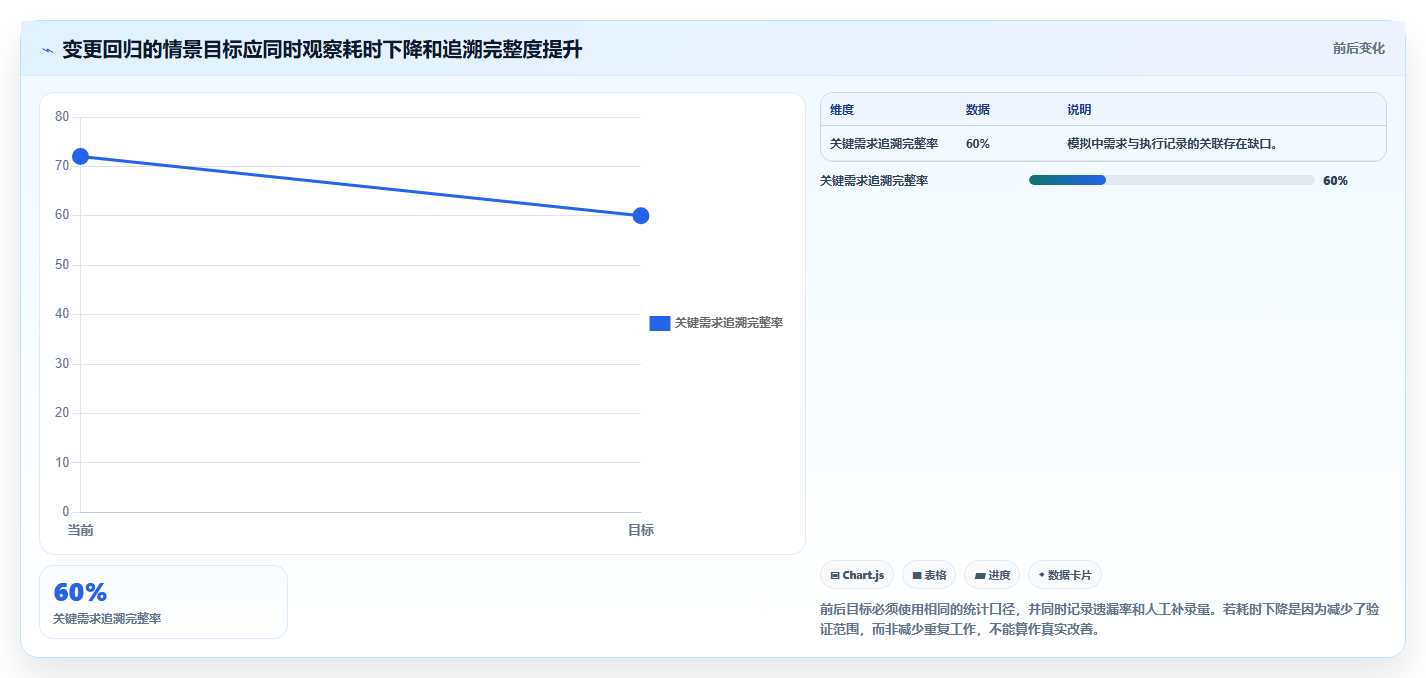Click the 数据卡片 tag chip

pyautogui.click(x=1065, y=575)
